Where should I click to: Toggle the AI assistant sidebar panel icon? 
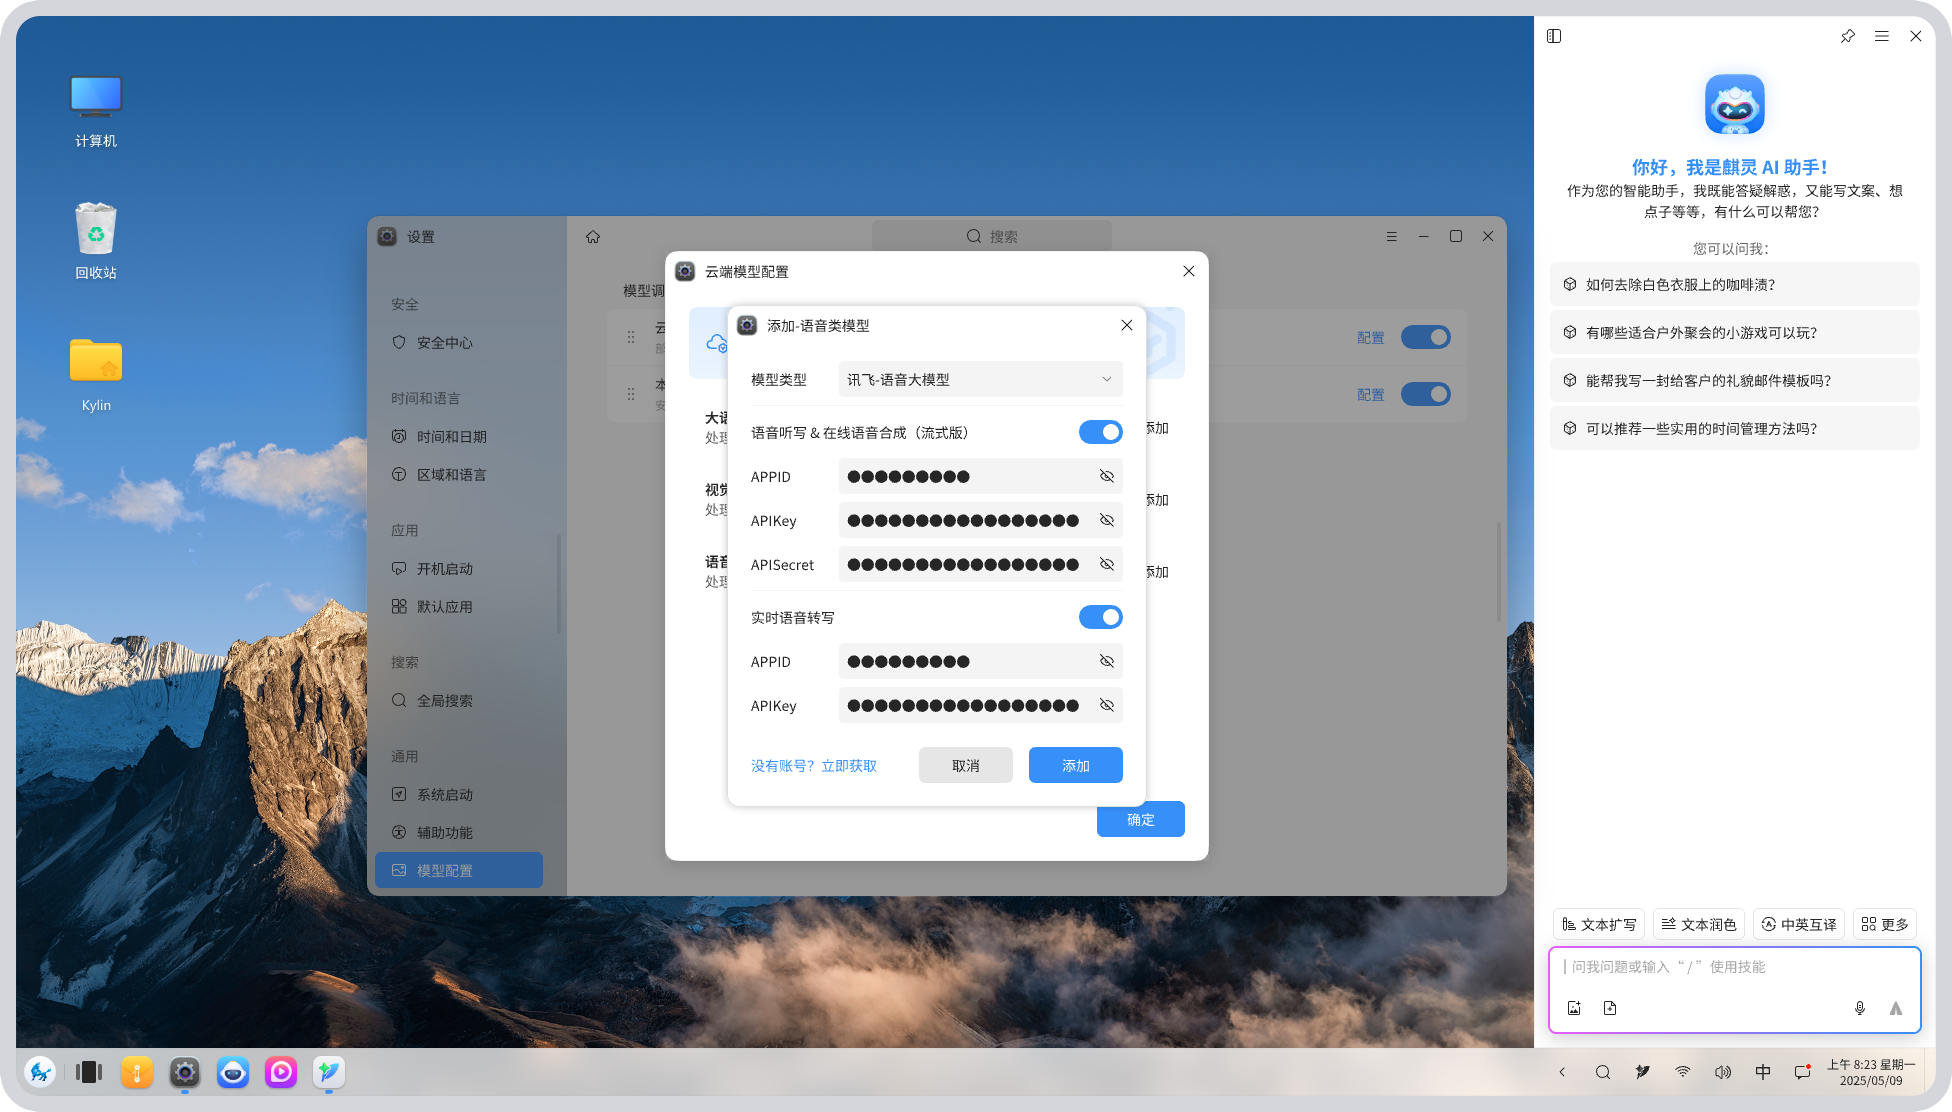click(1554, 36)
